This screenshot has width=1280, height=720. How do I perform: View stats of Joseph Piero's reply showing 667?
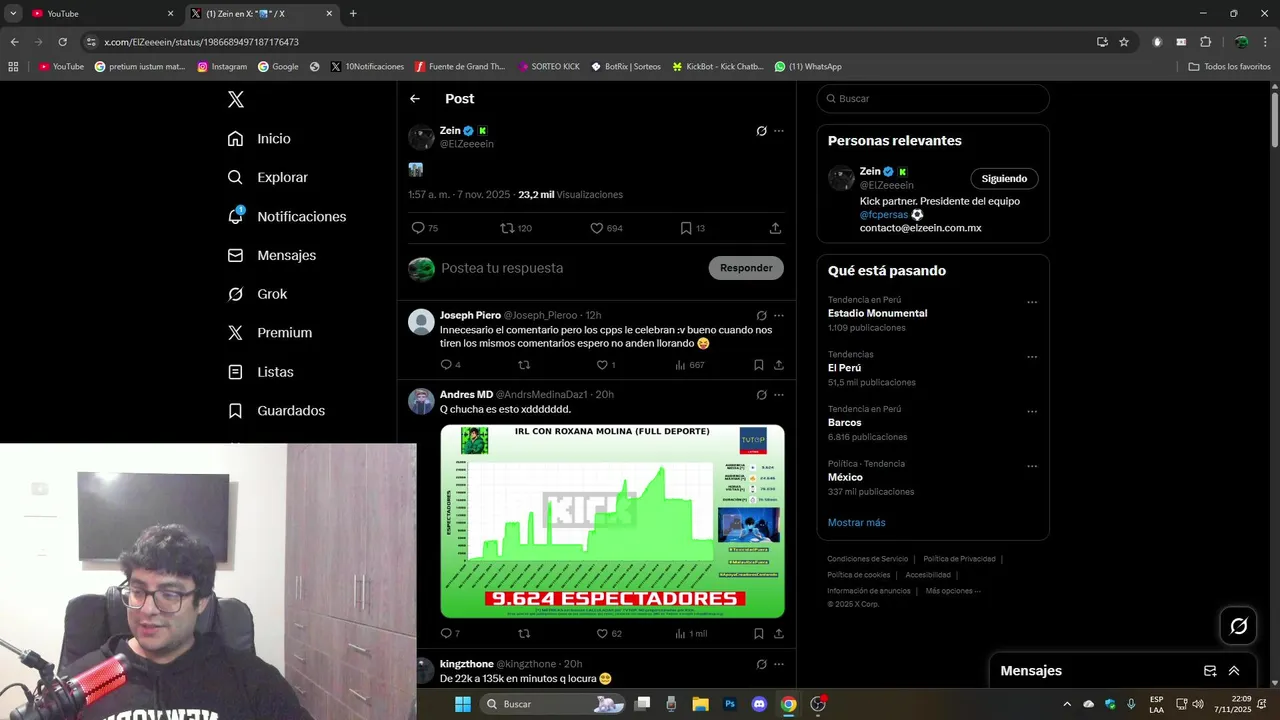690,365
